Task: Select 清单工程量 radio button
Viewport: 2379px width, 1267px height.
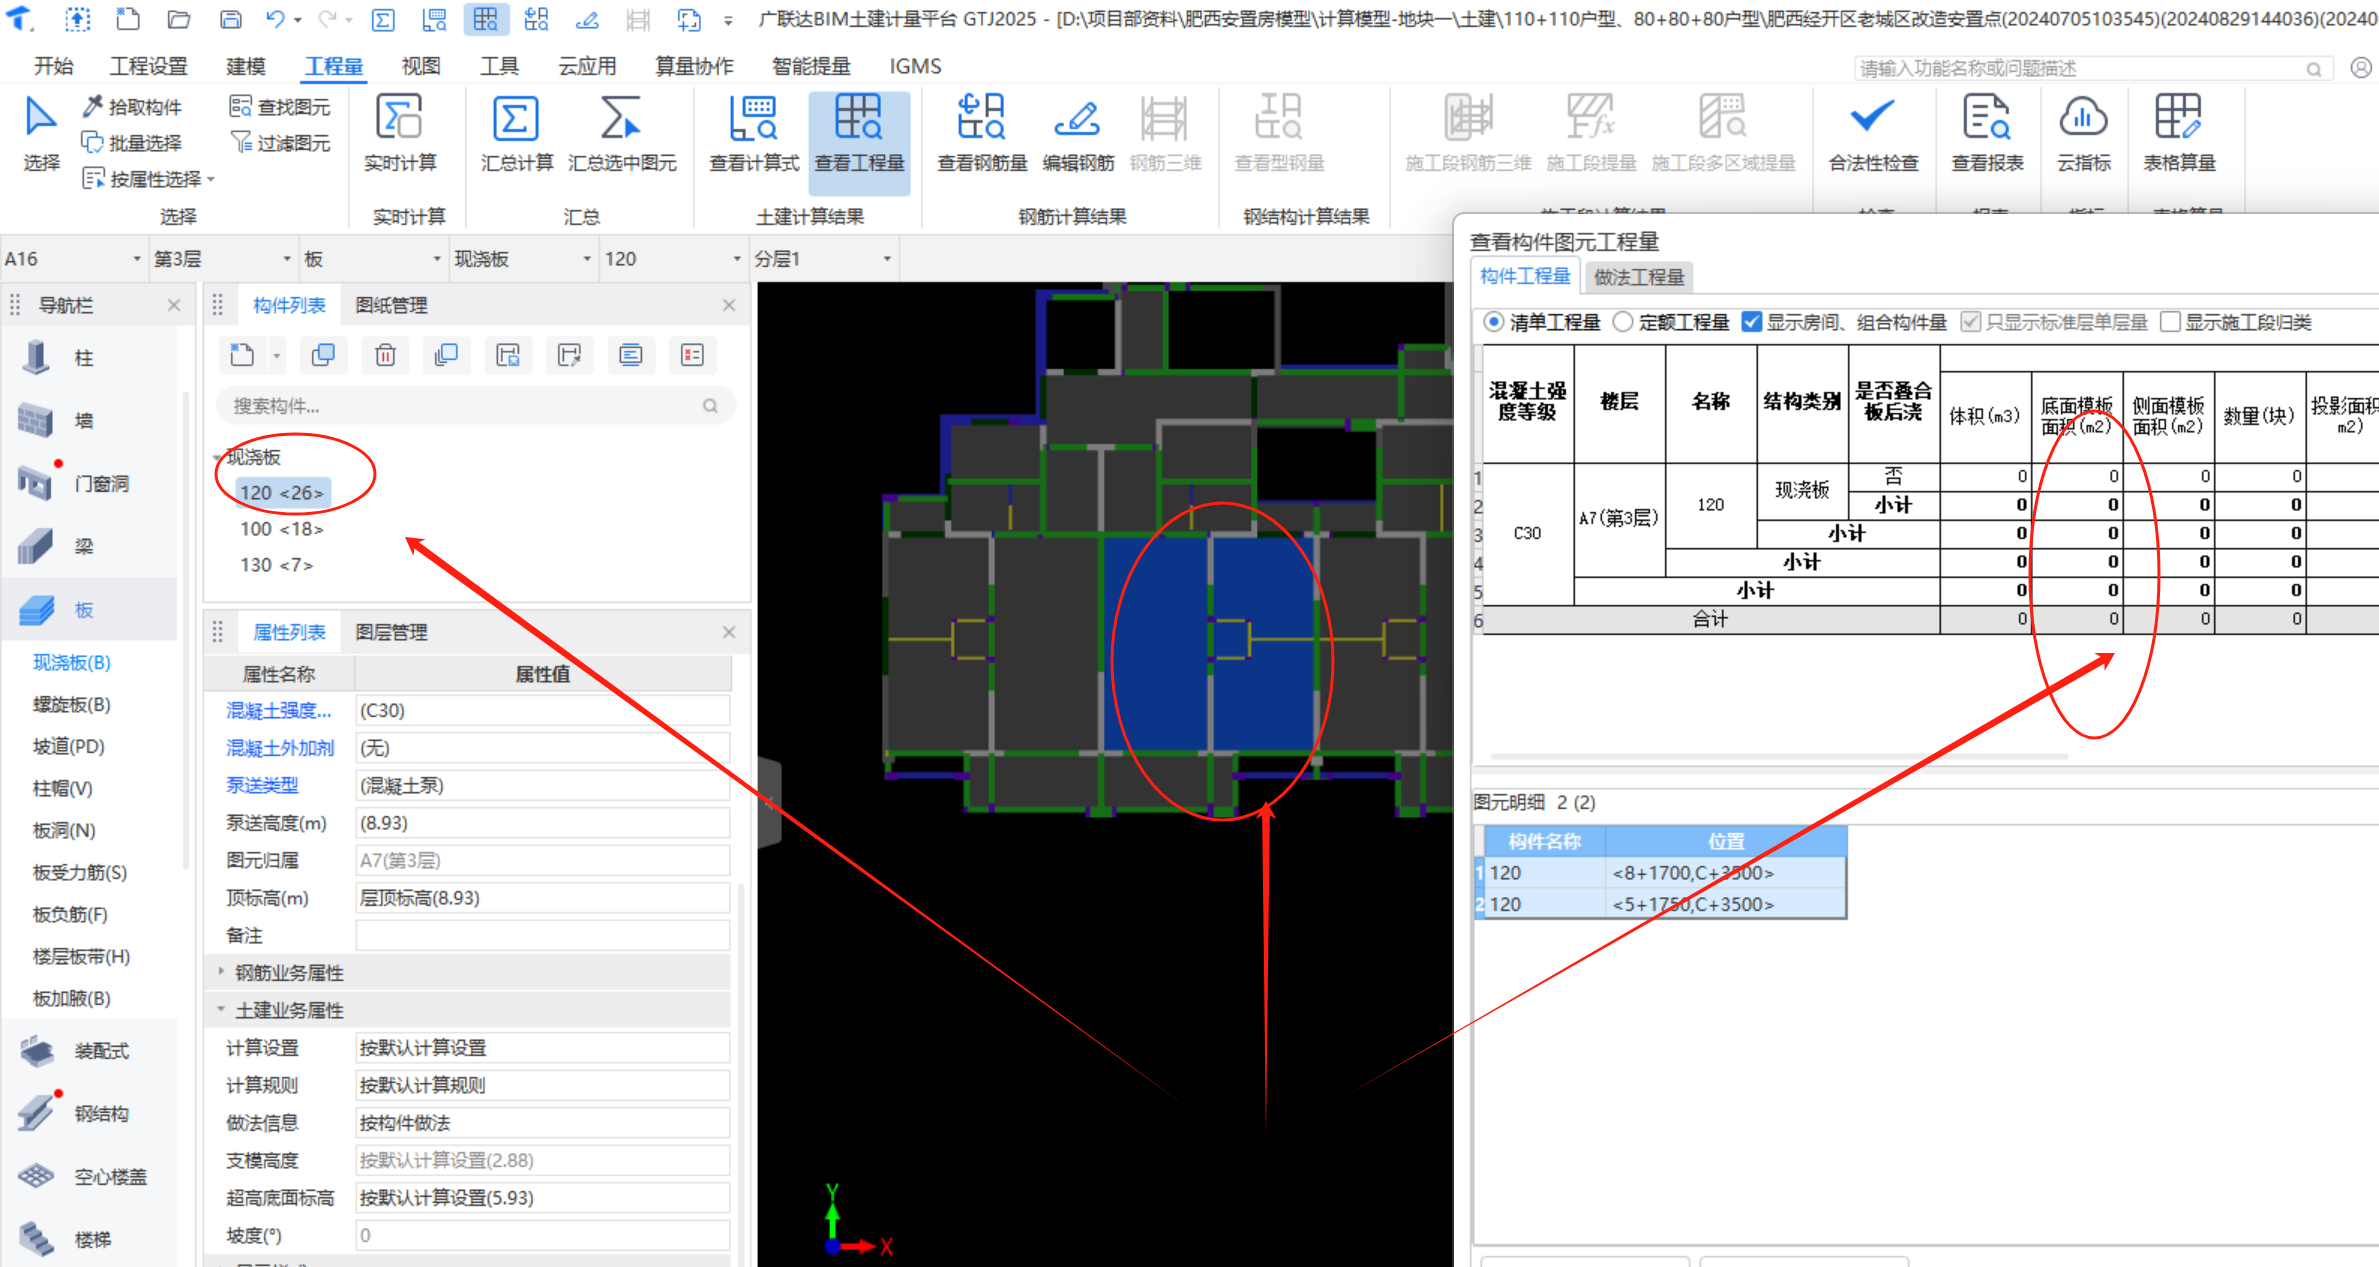Action: click(1493, 322)
